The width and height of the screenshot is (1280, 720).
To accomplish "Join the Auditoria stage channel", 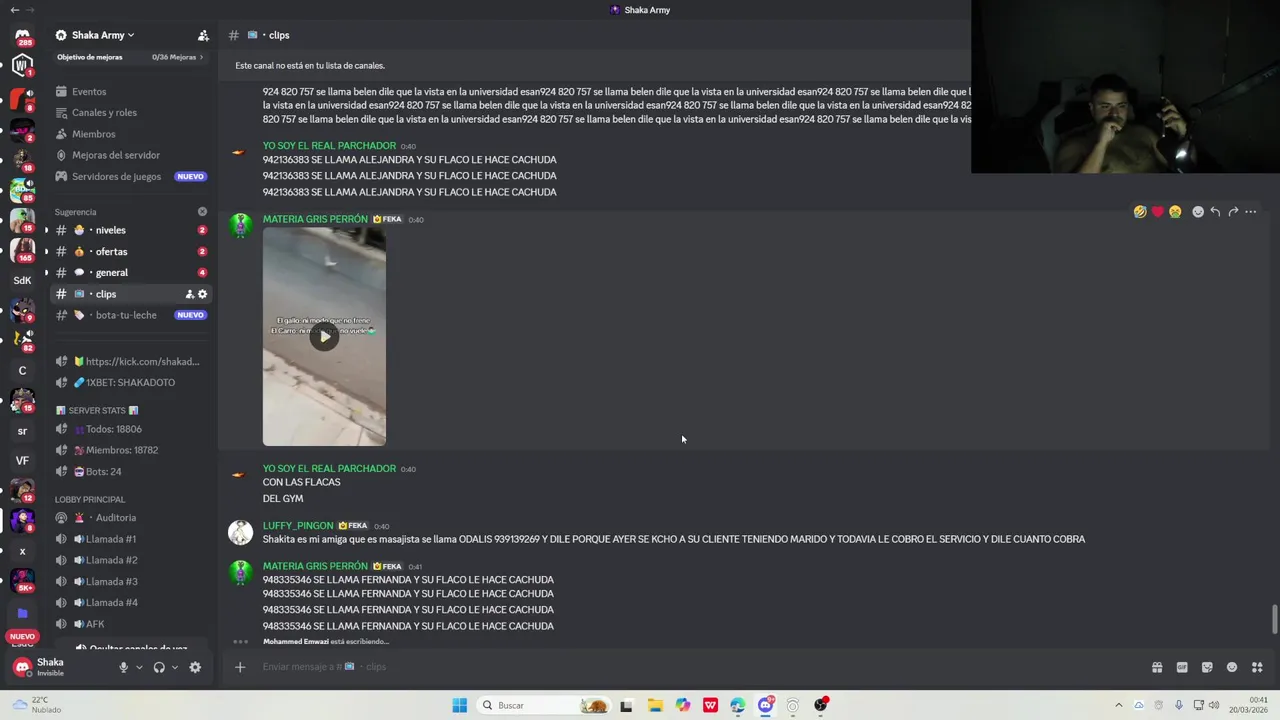I will click(x=130, y=518).
